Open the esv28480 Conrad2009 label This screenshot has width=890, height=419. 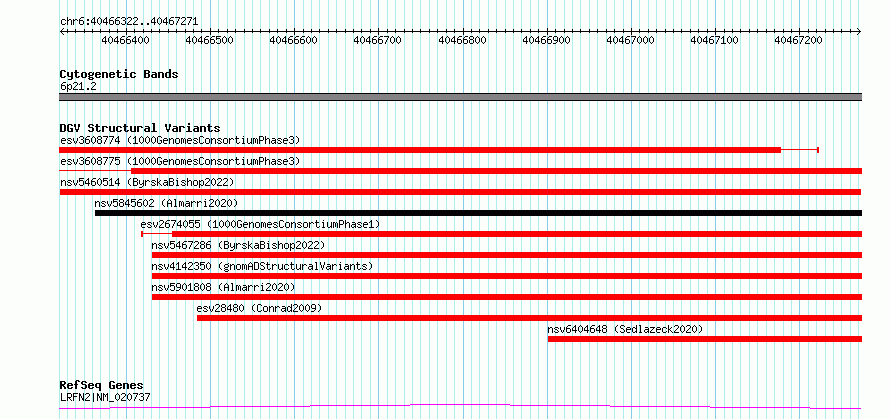click(x=259, y=308)
